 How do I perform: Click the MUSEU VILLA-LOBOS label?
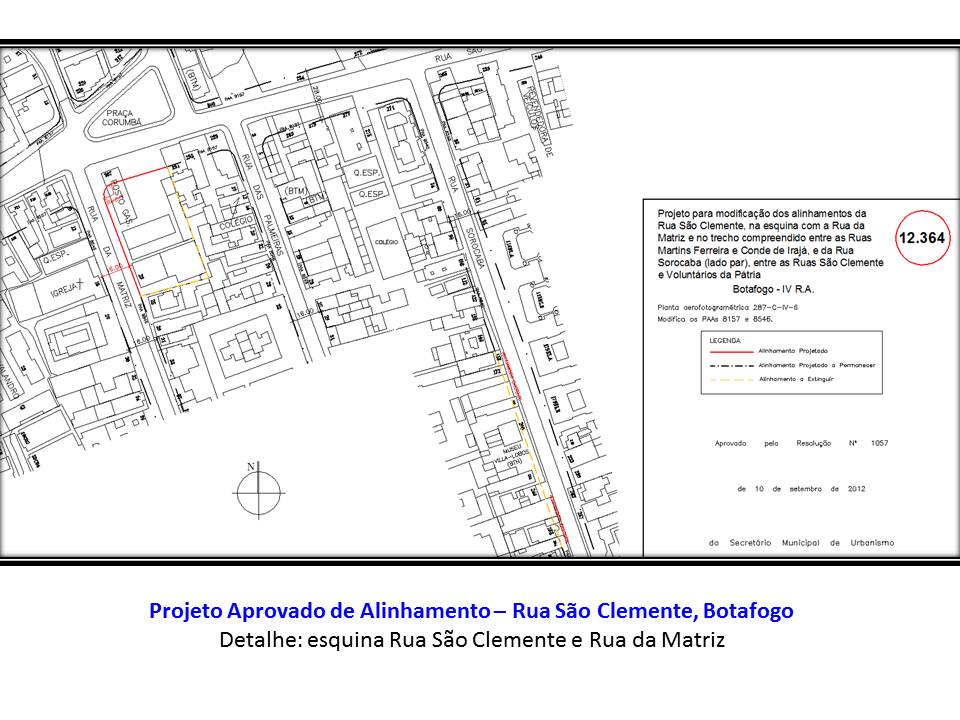click(x=511, y=455)
